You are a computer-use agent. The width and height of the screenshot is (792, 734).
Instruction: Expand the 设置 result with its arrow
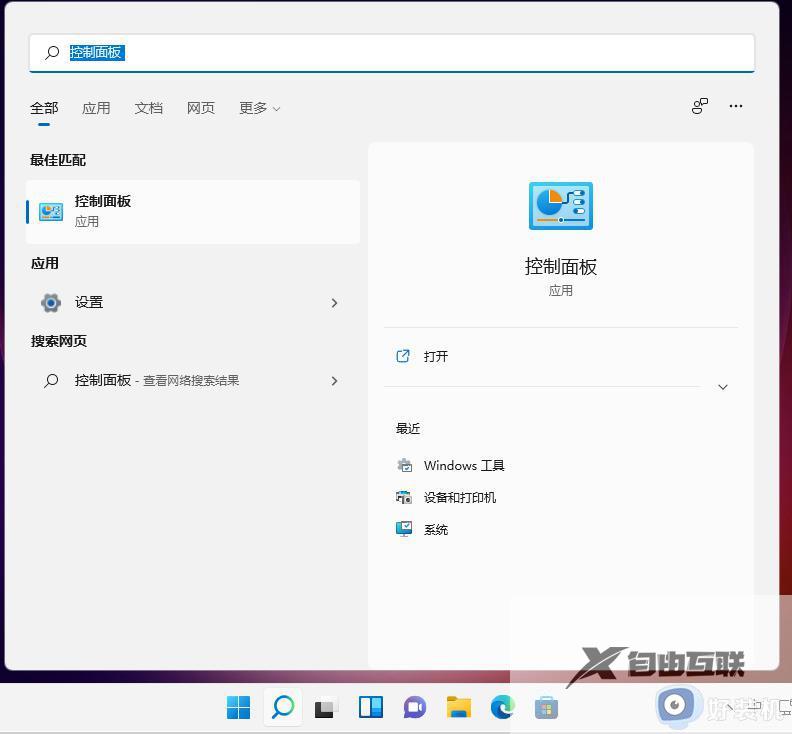pyautogui.click(x=334, y=303)
